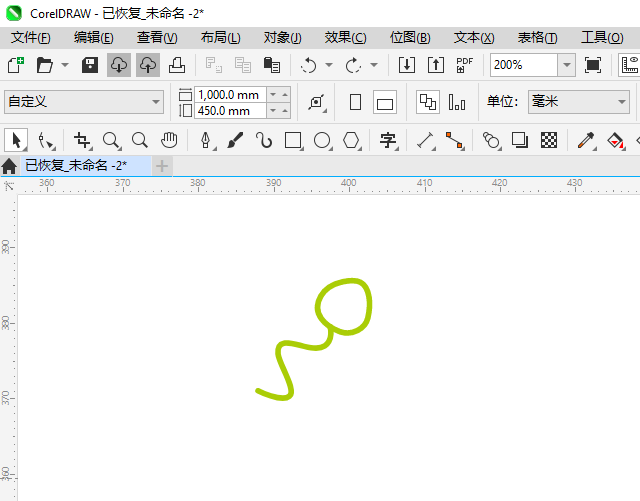Click the Export to PDF icon
Image resolution: width=640 pixels, height=501 pixels.
(464, 65)
